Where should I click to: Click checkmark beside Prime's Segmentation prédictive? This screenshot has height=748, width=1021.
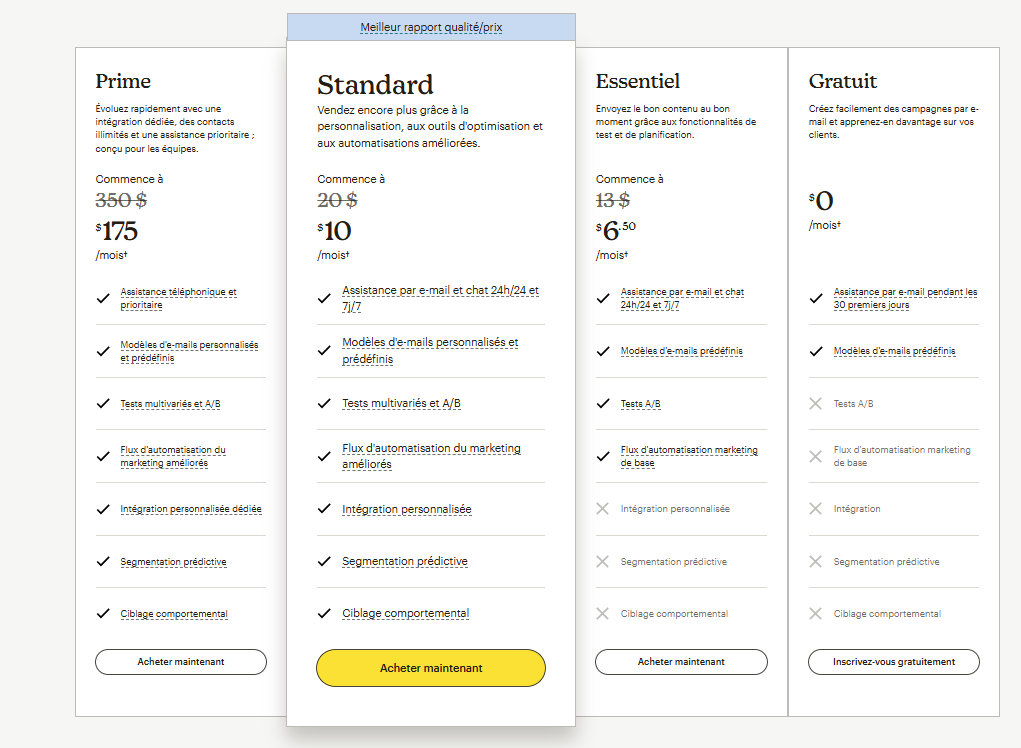(x=103, y=561)
